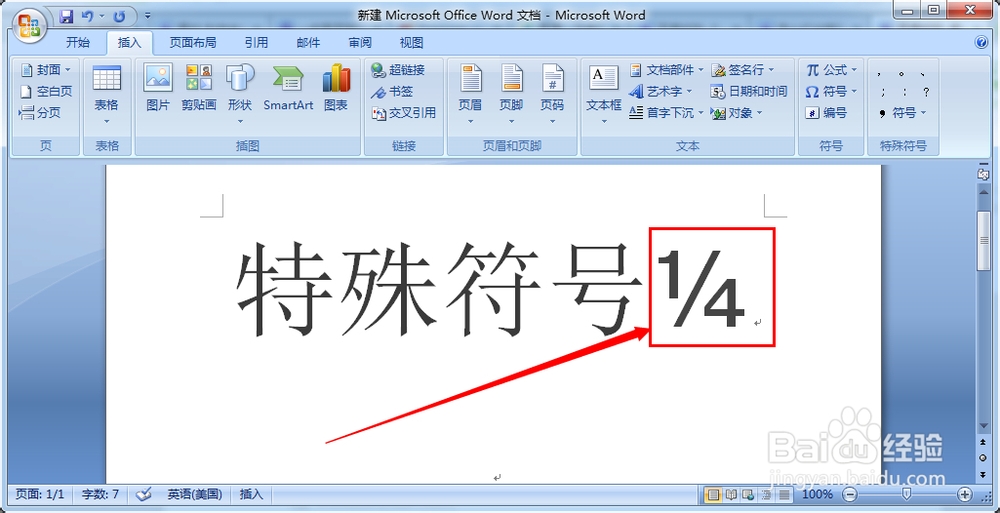Insert a cover page (封面)

point(46,70)
